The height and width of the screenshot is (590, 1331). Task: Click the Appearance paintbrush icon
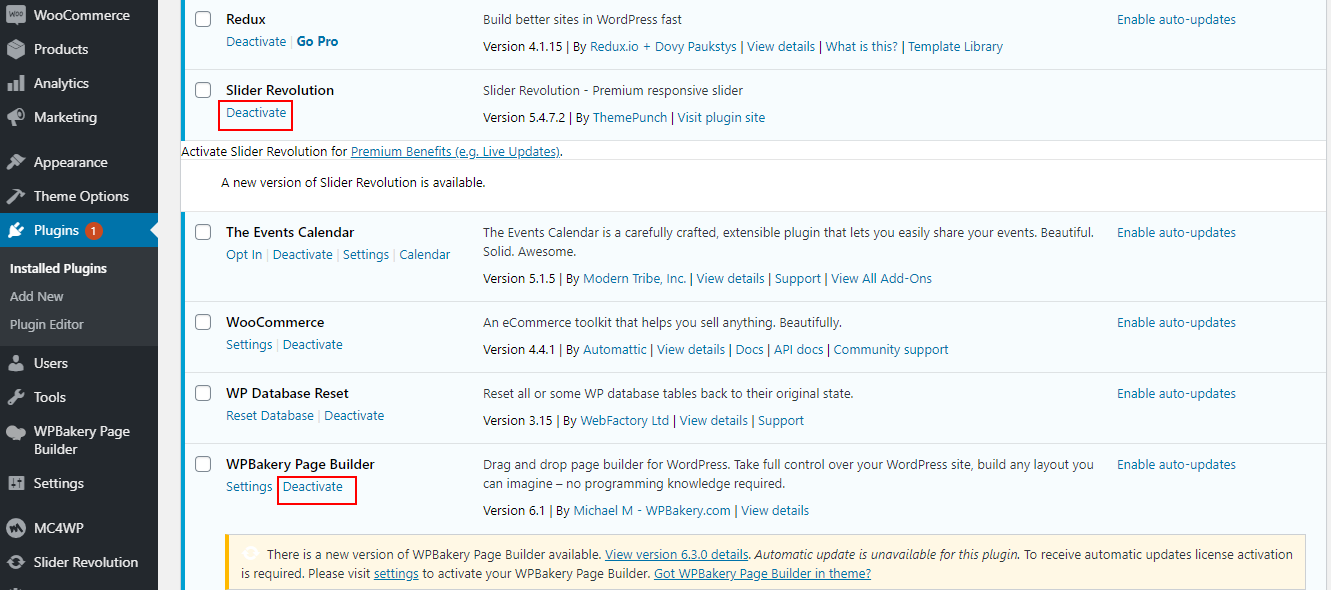[x=16, y=162]
